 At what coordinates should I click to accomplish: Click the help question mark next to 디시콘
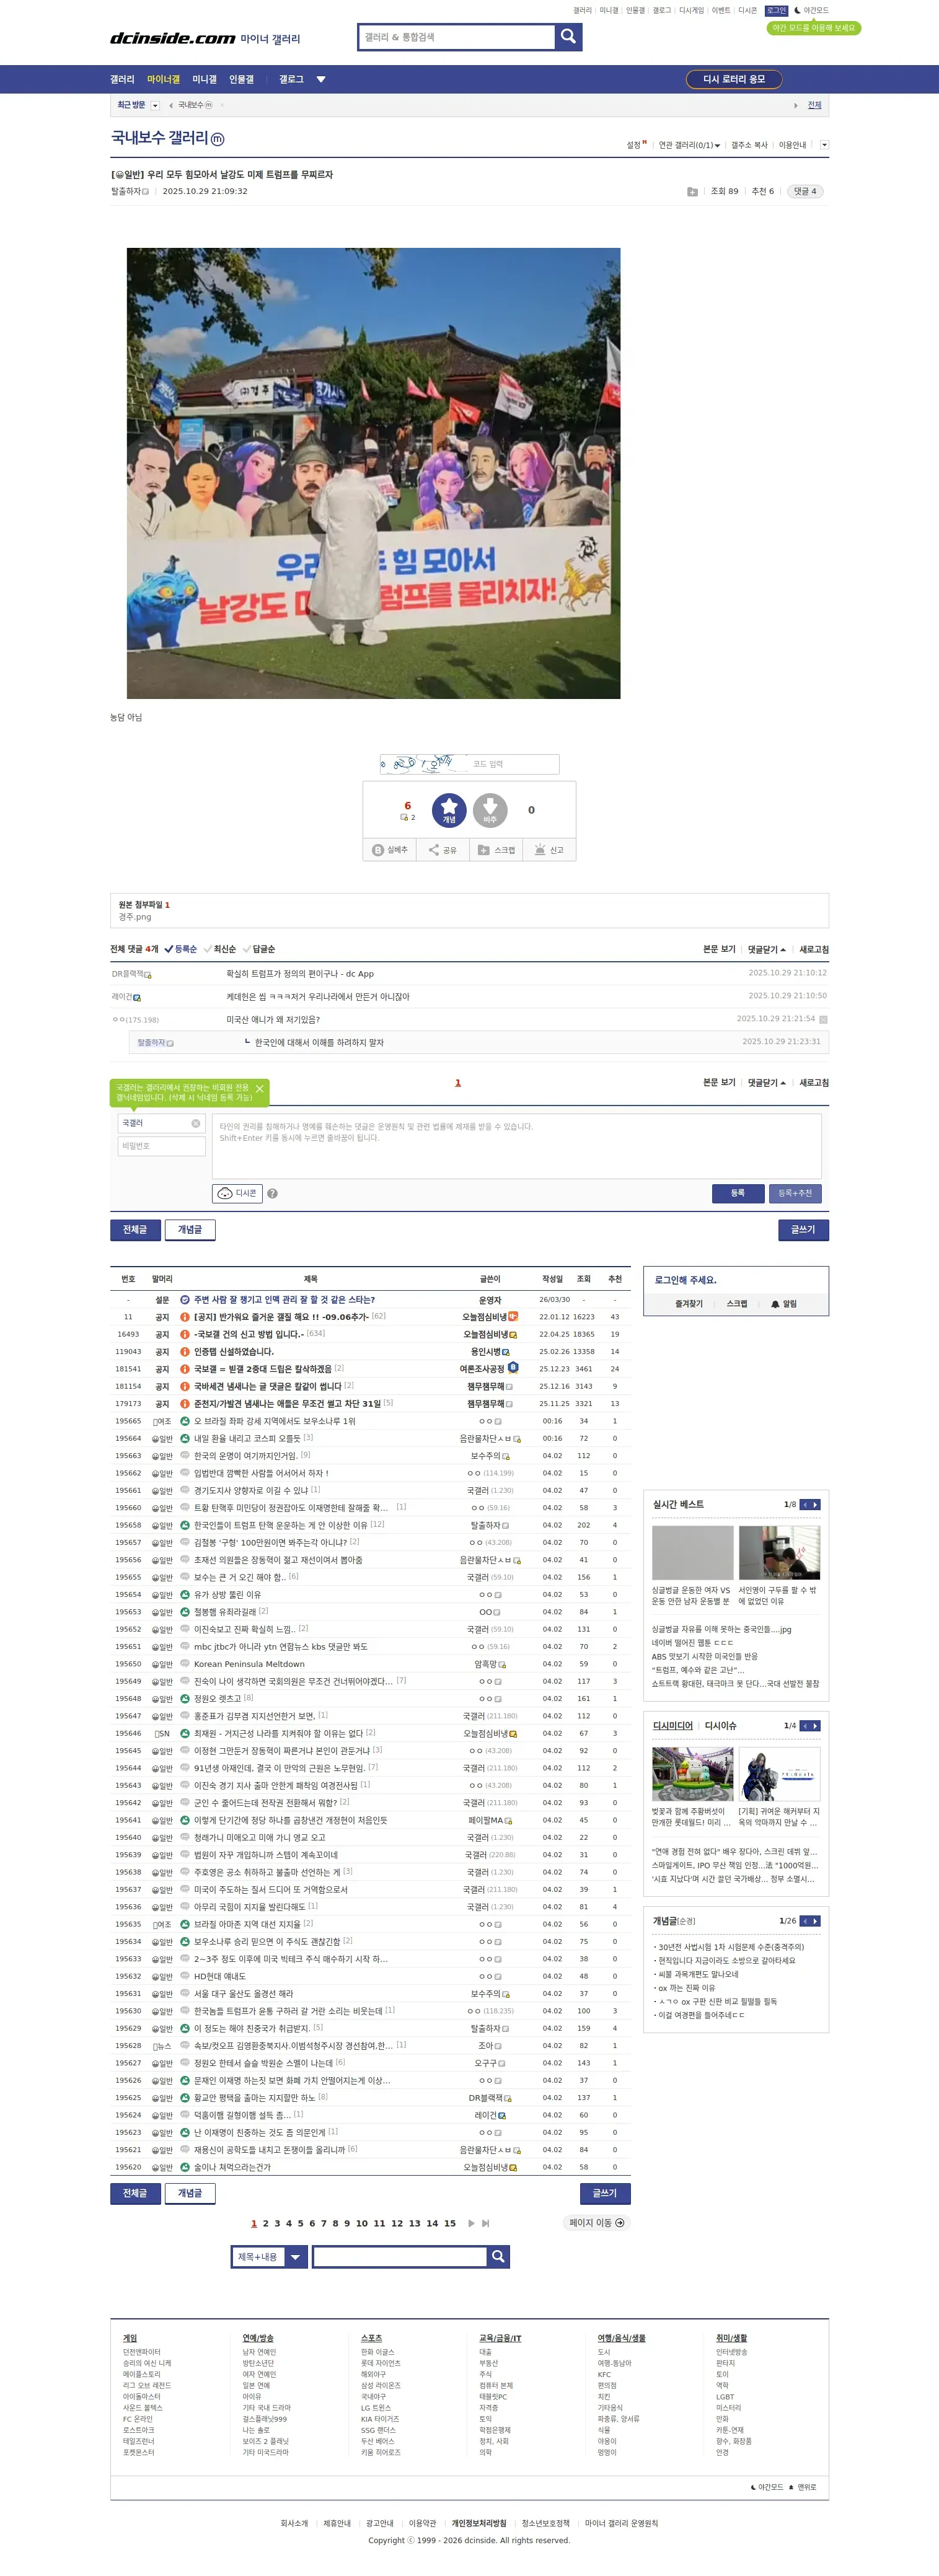272,1193
